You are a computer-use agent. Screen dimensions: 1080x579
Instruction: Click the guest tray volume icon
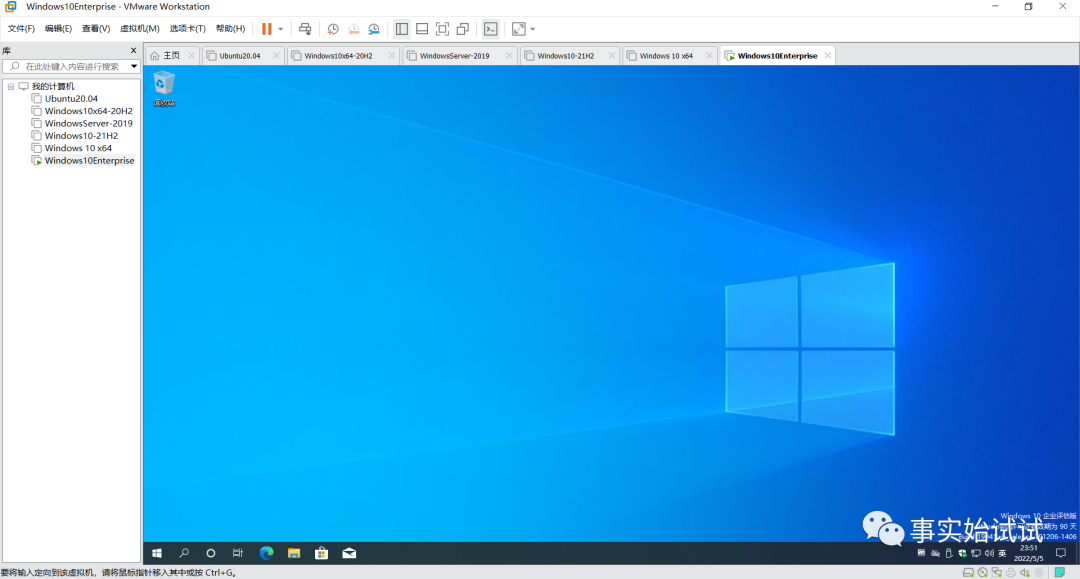(989, 553)
